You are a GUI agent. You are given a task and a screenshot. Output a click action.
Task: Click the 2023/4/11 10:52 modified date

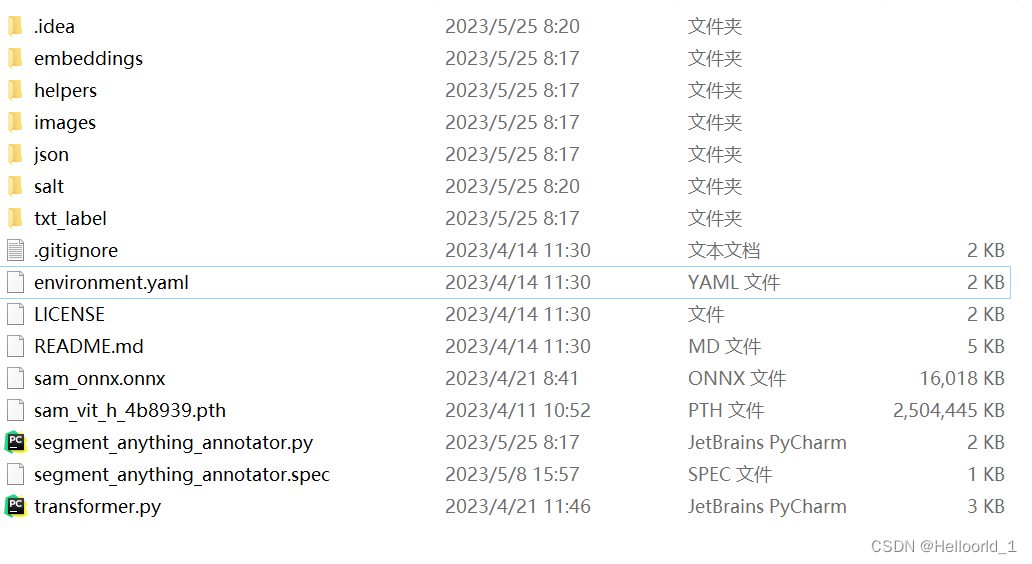tap(517, 411)
